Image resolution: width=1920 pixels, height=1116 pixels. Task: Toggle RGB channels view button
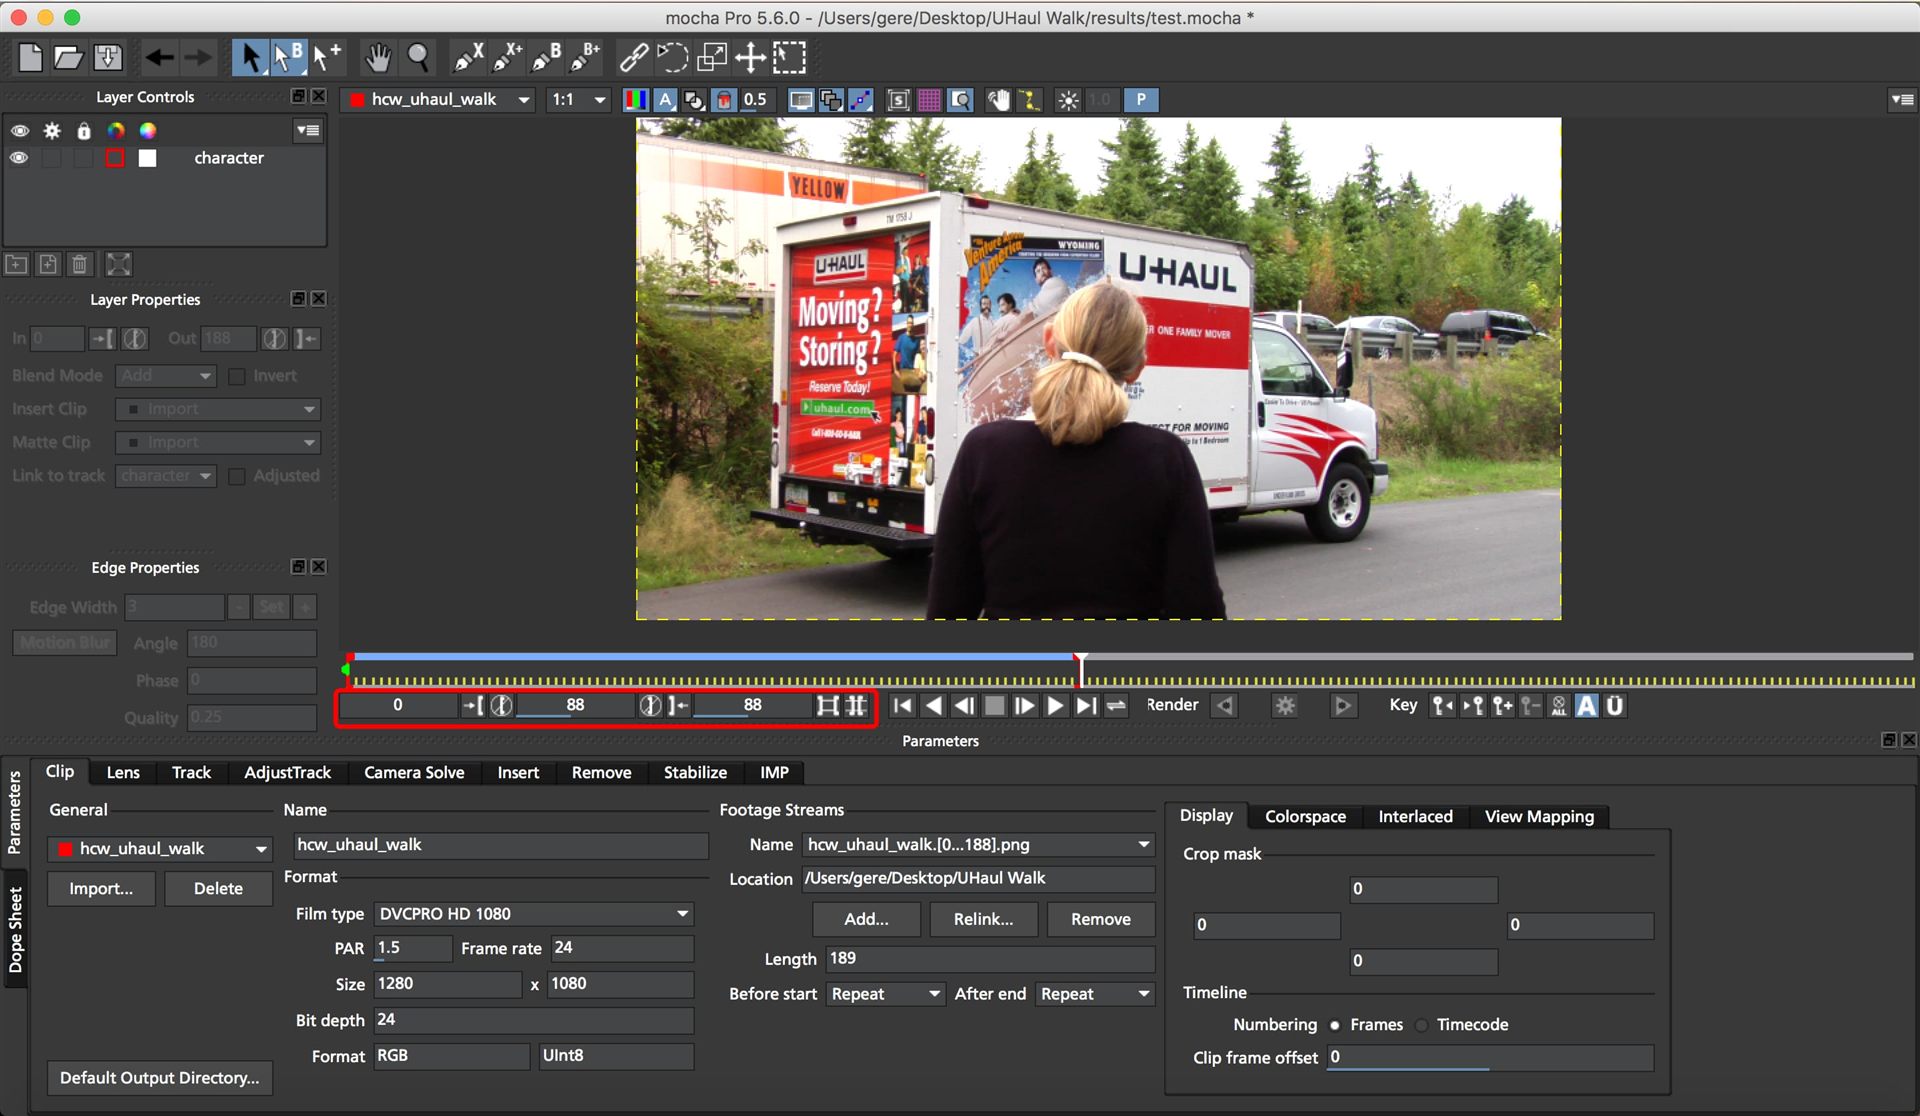click(x=635, y=100)
